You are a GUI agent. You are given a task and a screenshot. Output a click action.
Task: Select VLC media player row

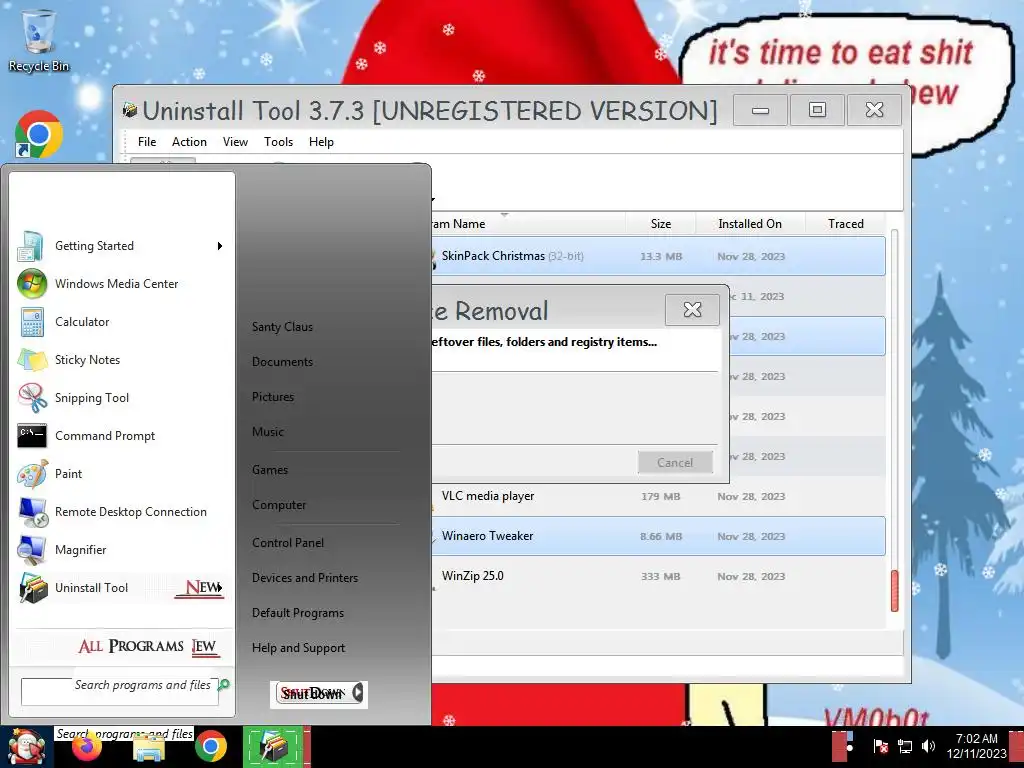tap(658, 496)
